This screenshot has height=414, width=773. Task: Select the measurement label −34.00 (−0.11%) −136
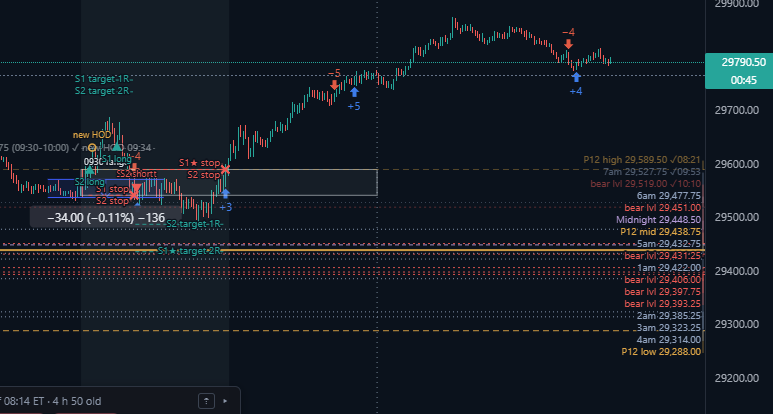106,217
